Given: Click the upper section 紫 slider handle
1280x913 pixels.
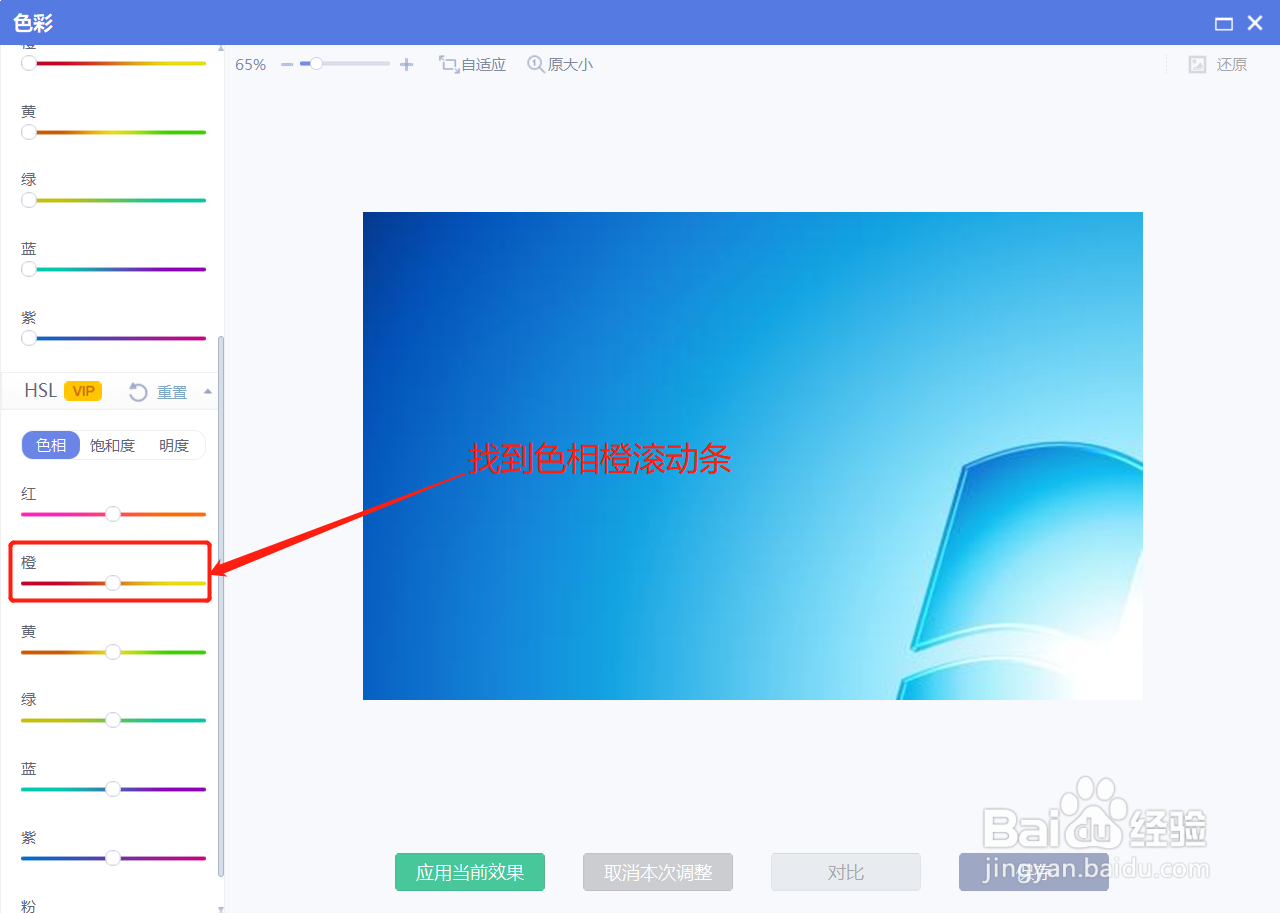Looking at the screenshot, I should click(29, 338).
